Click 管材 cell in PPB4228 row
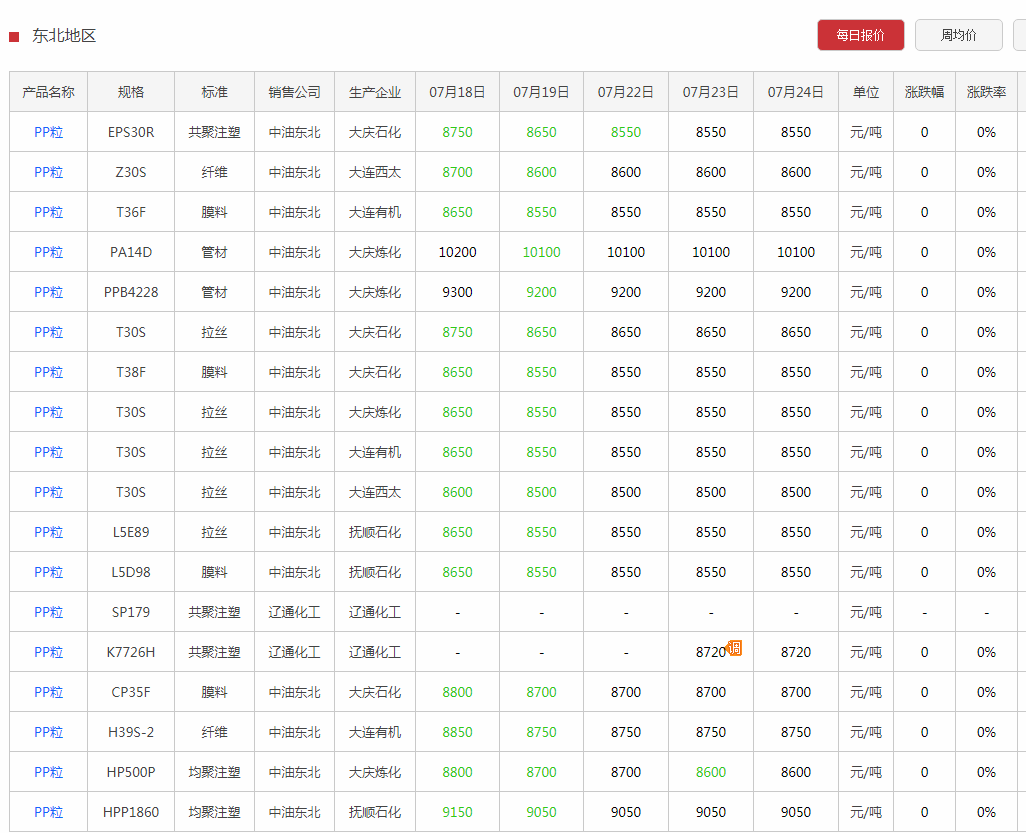 click(215, 292)
